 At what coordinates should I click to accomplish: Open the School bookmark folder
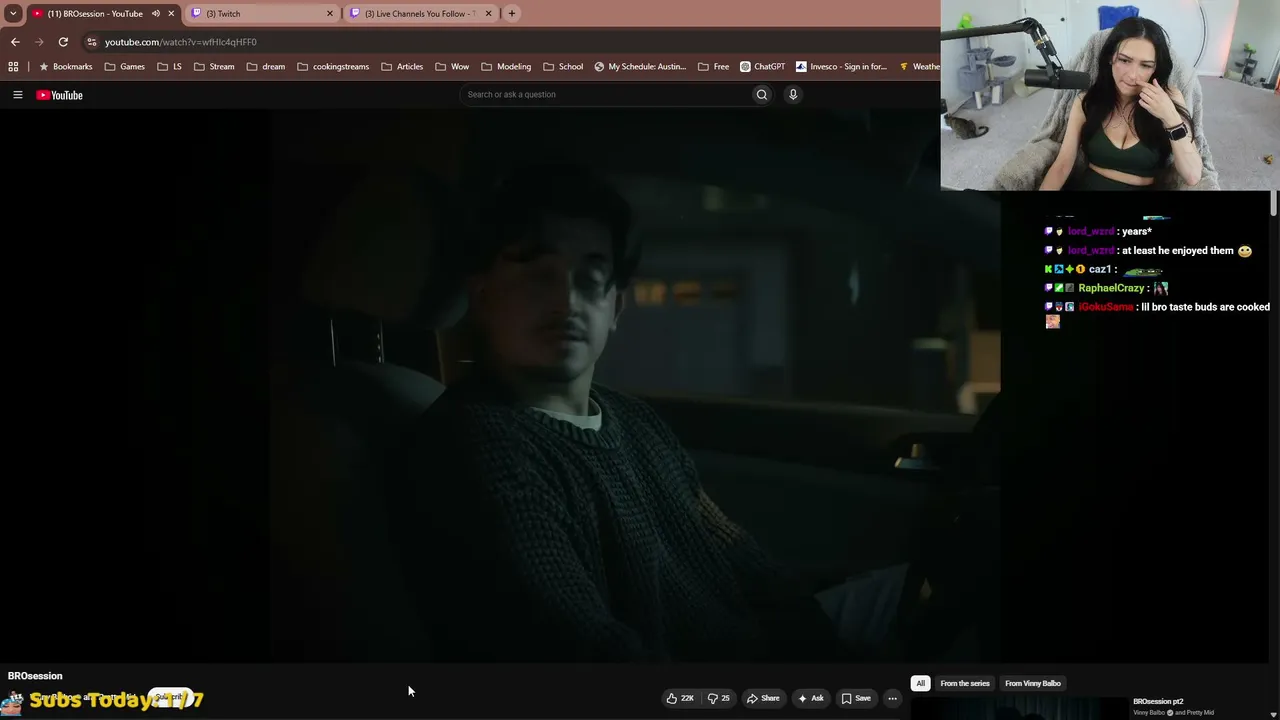tap(563, 67)
